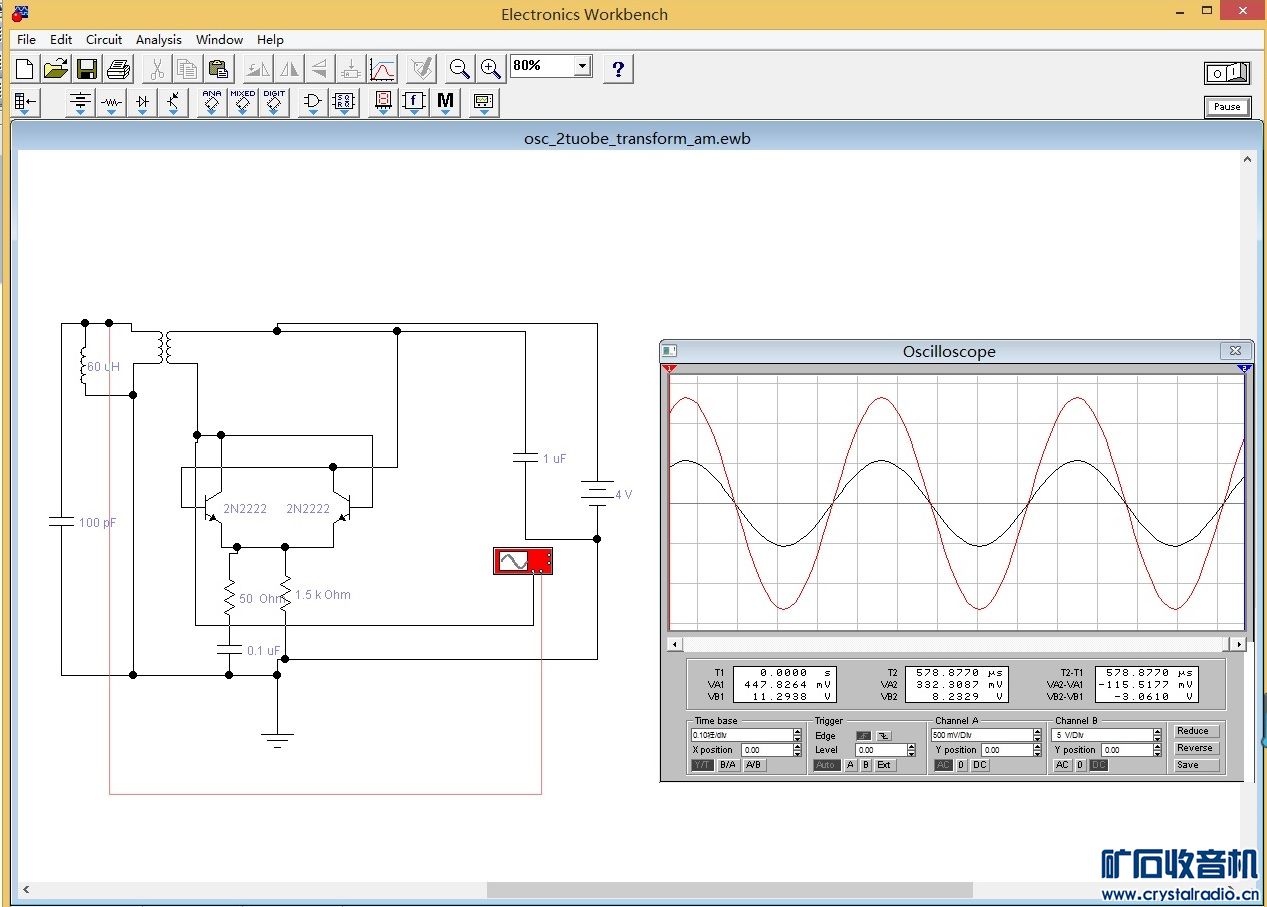Open the Instruments parts bin
This screenshot has height=907, width=1267.
(x=483, y=102)
